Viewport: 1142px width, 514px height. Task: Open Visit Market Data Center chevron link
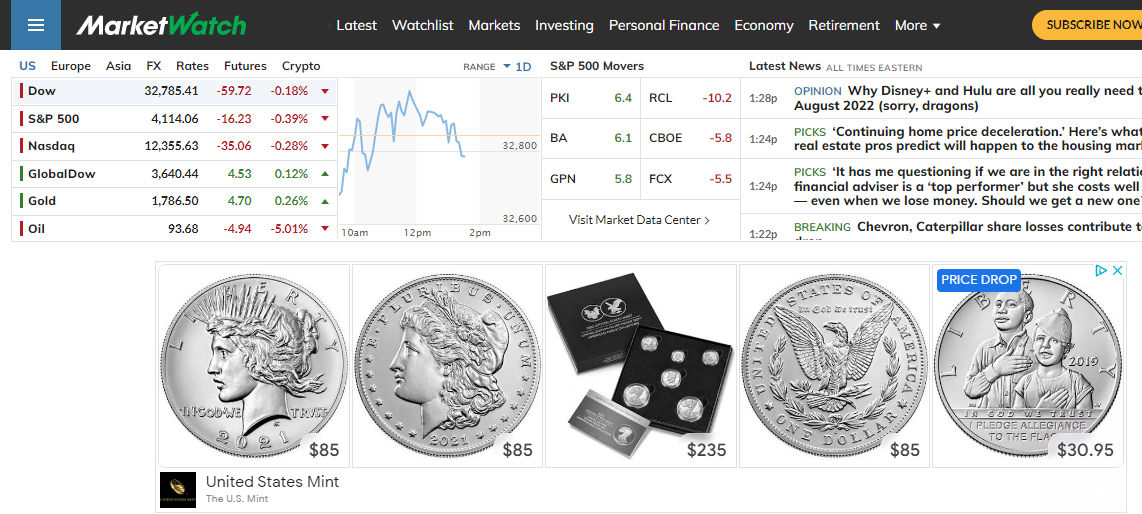coord(639,220)
